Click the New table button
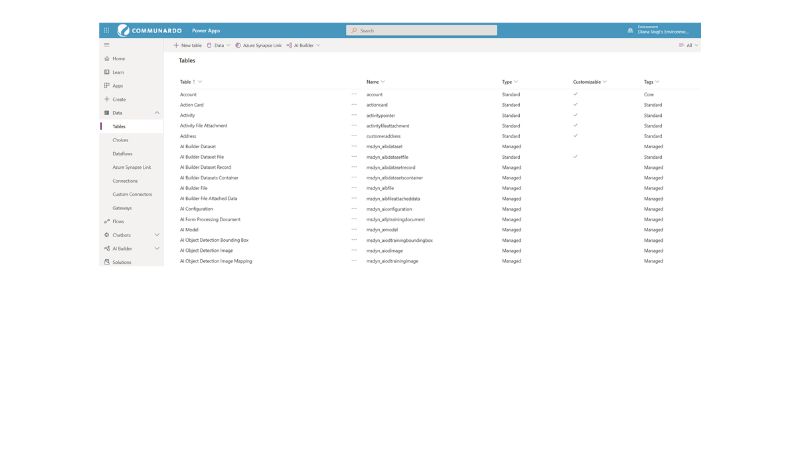Image resolution: width=800 pixels, height=450 pixels. pos(187,45)
